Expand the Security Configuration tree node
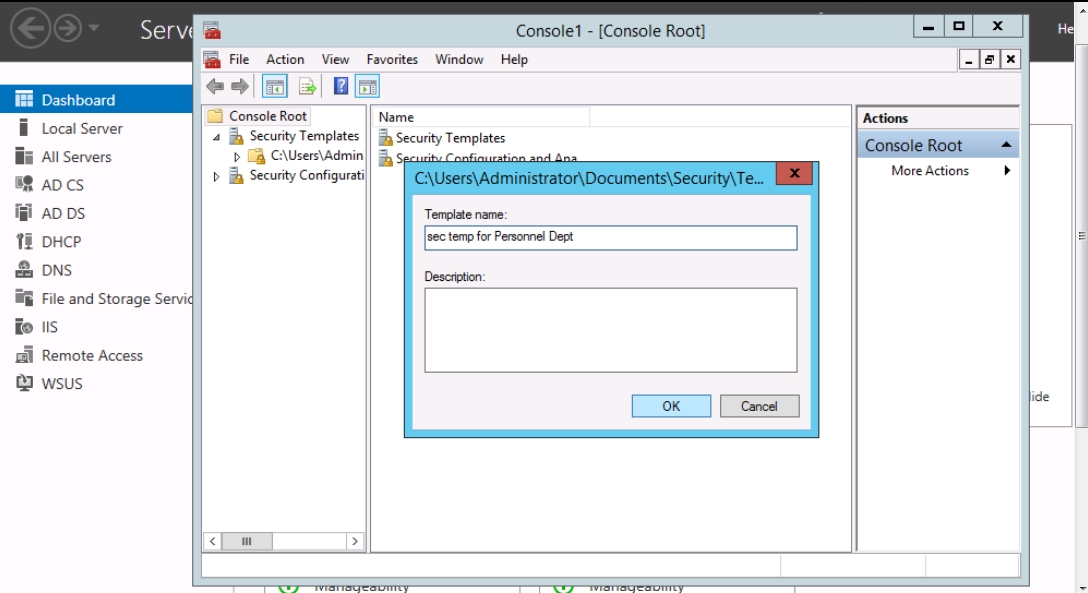Viewport: 1088px width, 593px height. pyautogui.click(x=217, y=177)
